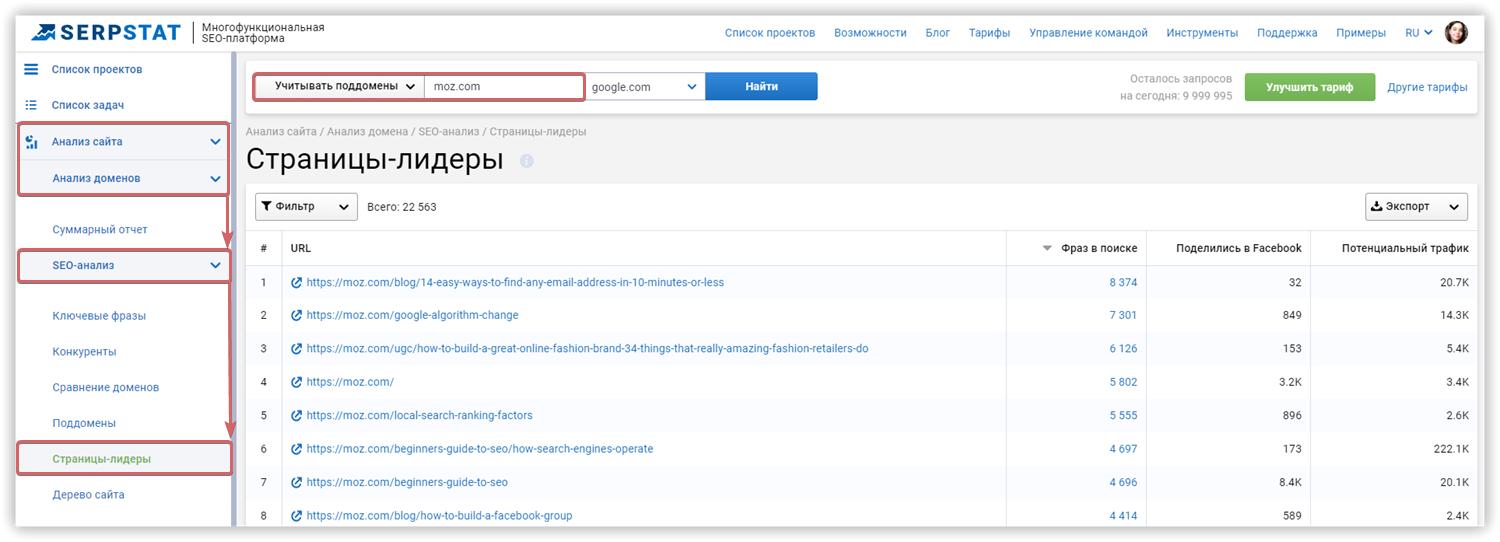The width and height of the screenshot is (1500, 542).
Task: Click the task list icon beside Список задач
Action: 31,105
